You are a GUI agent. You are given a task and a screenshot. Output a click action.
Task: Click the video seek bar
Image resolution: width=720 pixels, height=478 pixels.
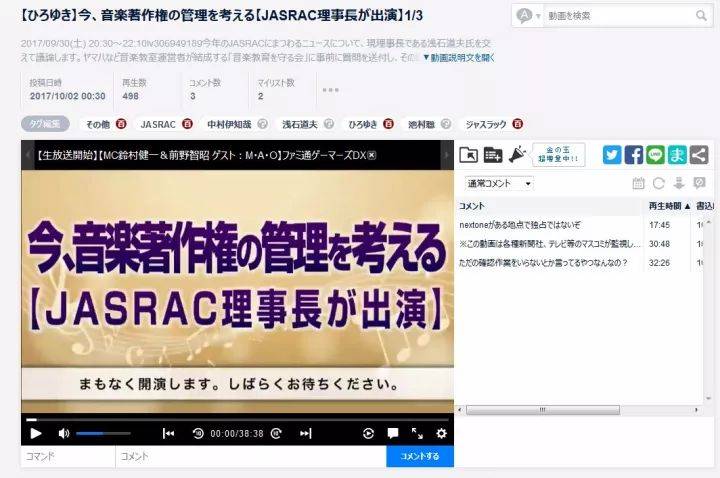pyautogui.click(x=237, y=419)
